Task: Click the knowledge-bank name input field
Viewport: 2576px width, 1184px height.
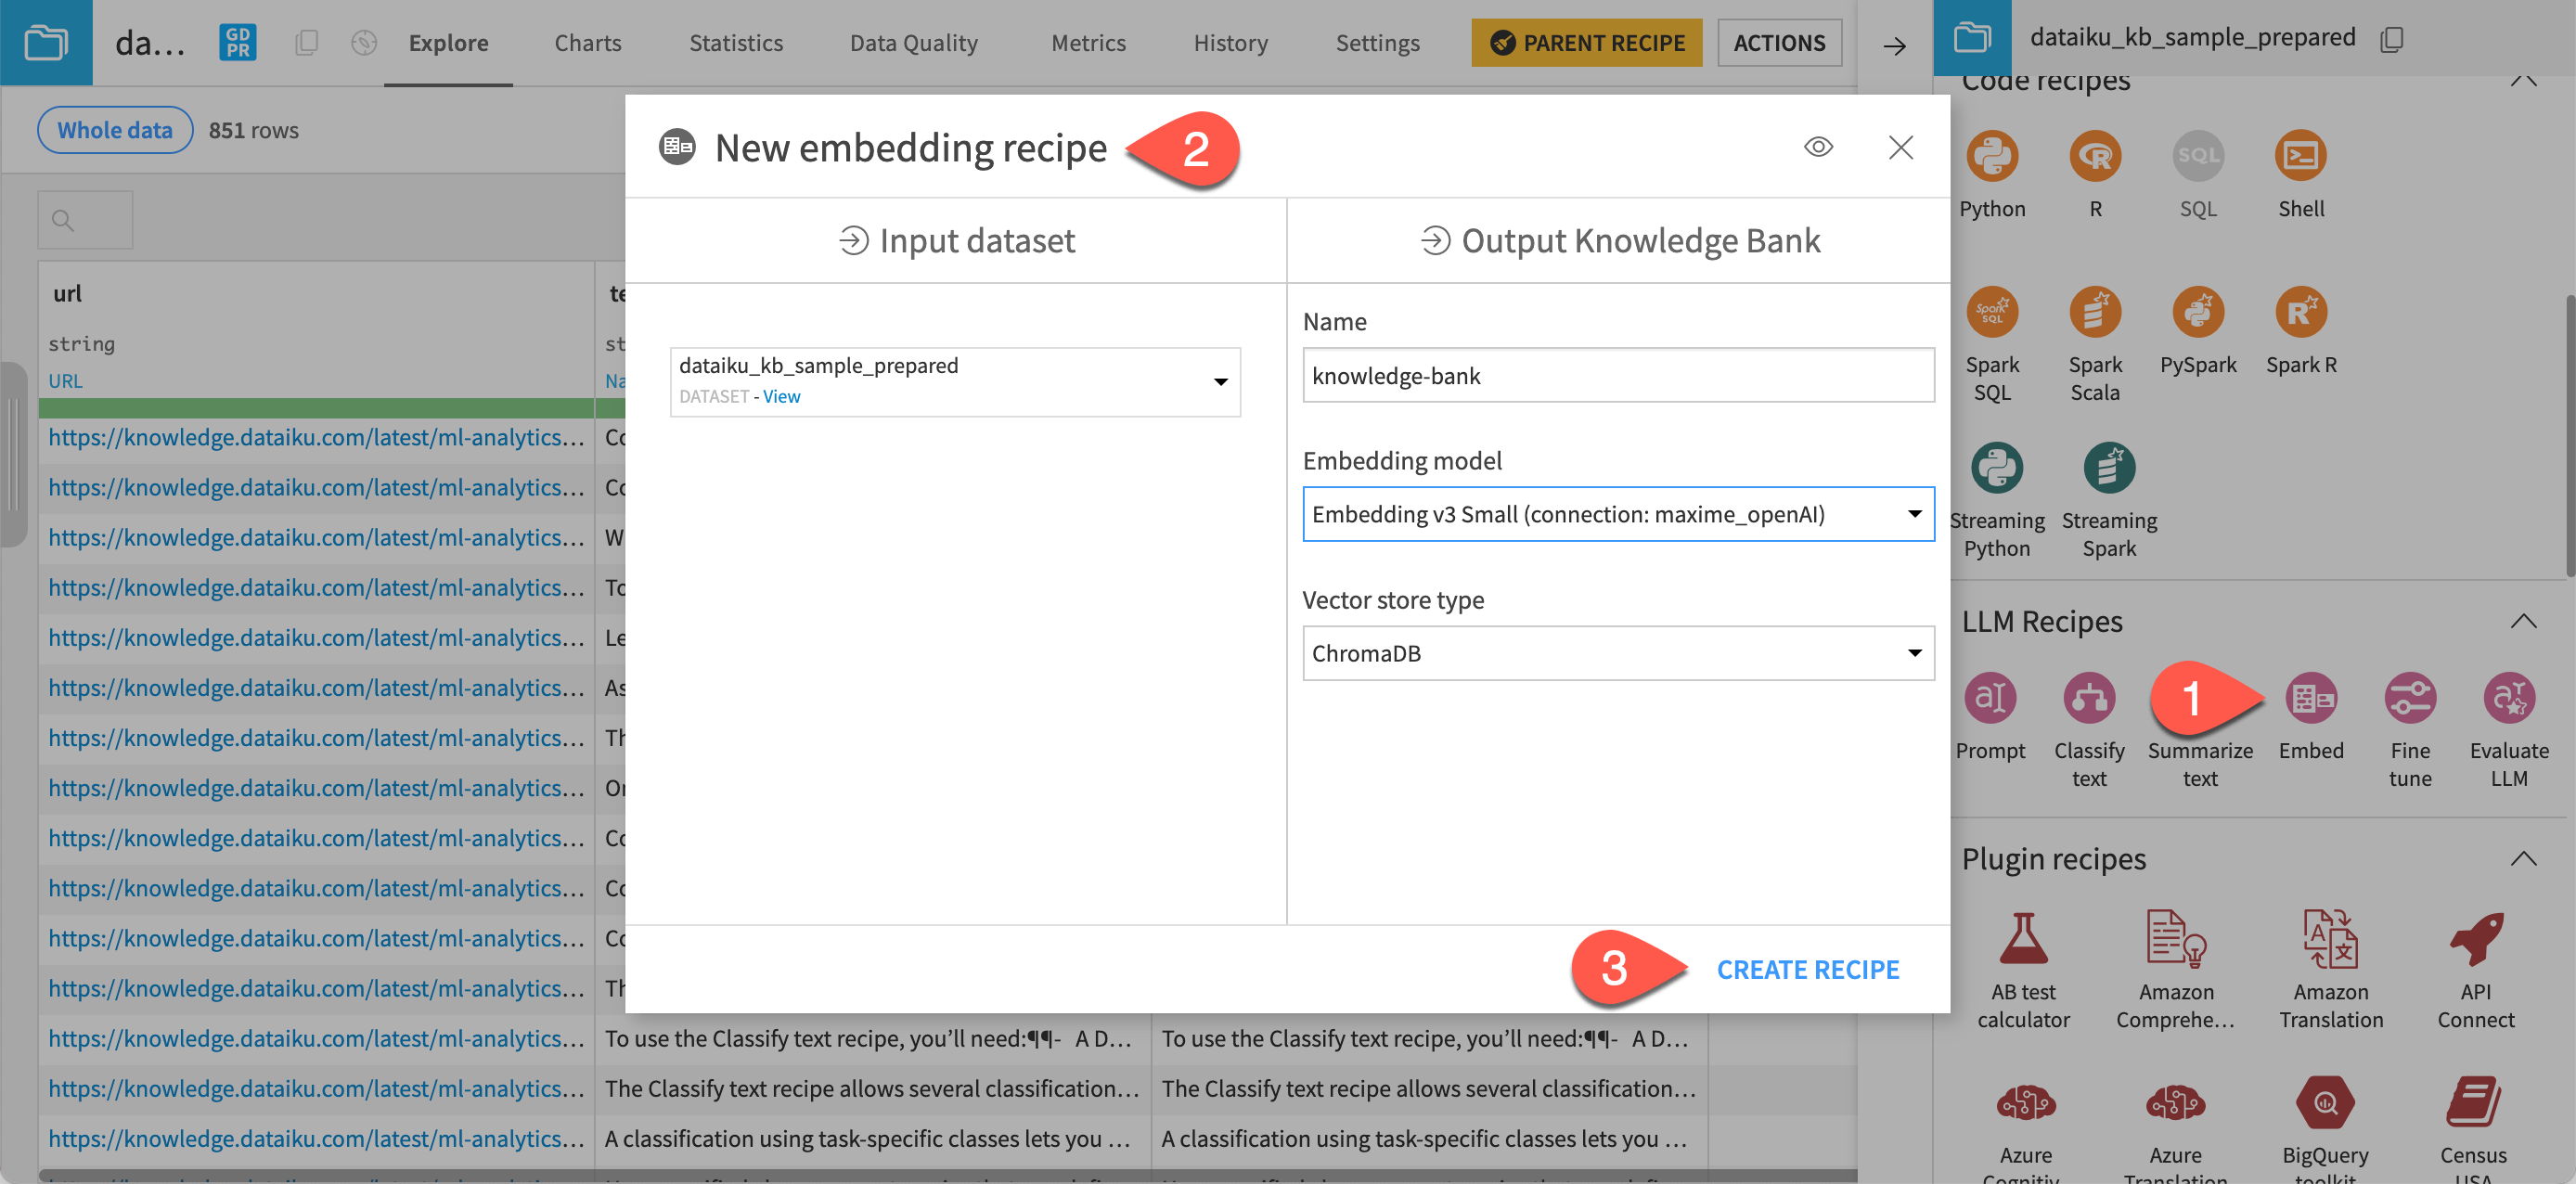Action: point(1616,375)
